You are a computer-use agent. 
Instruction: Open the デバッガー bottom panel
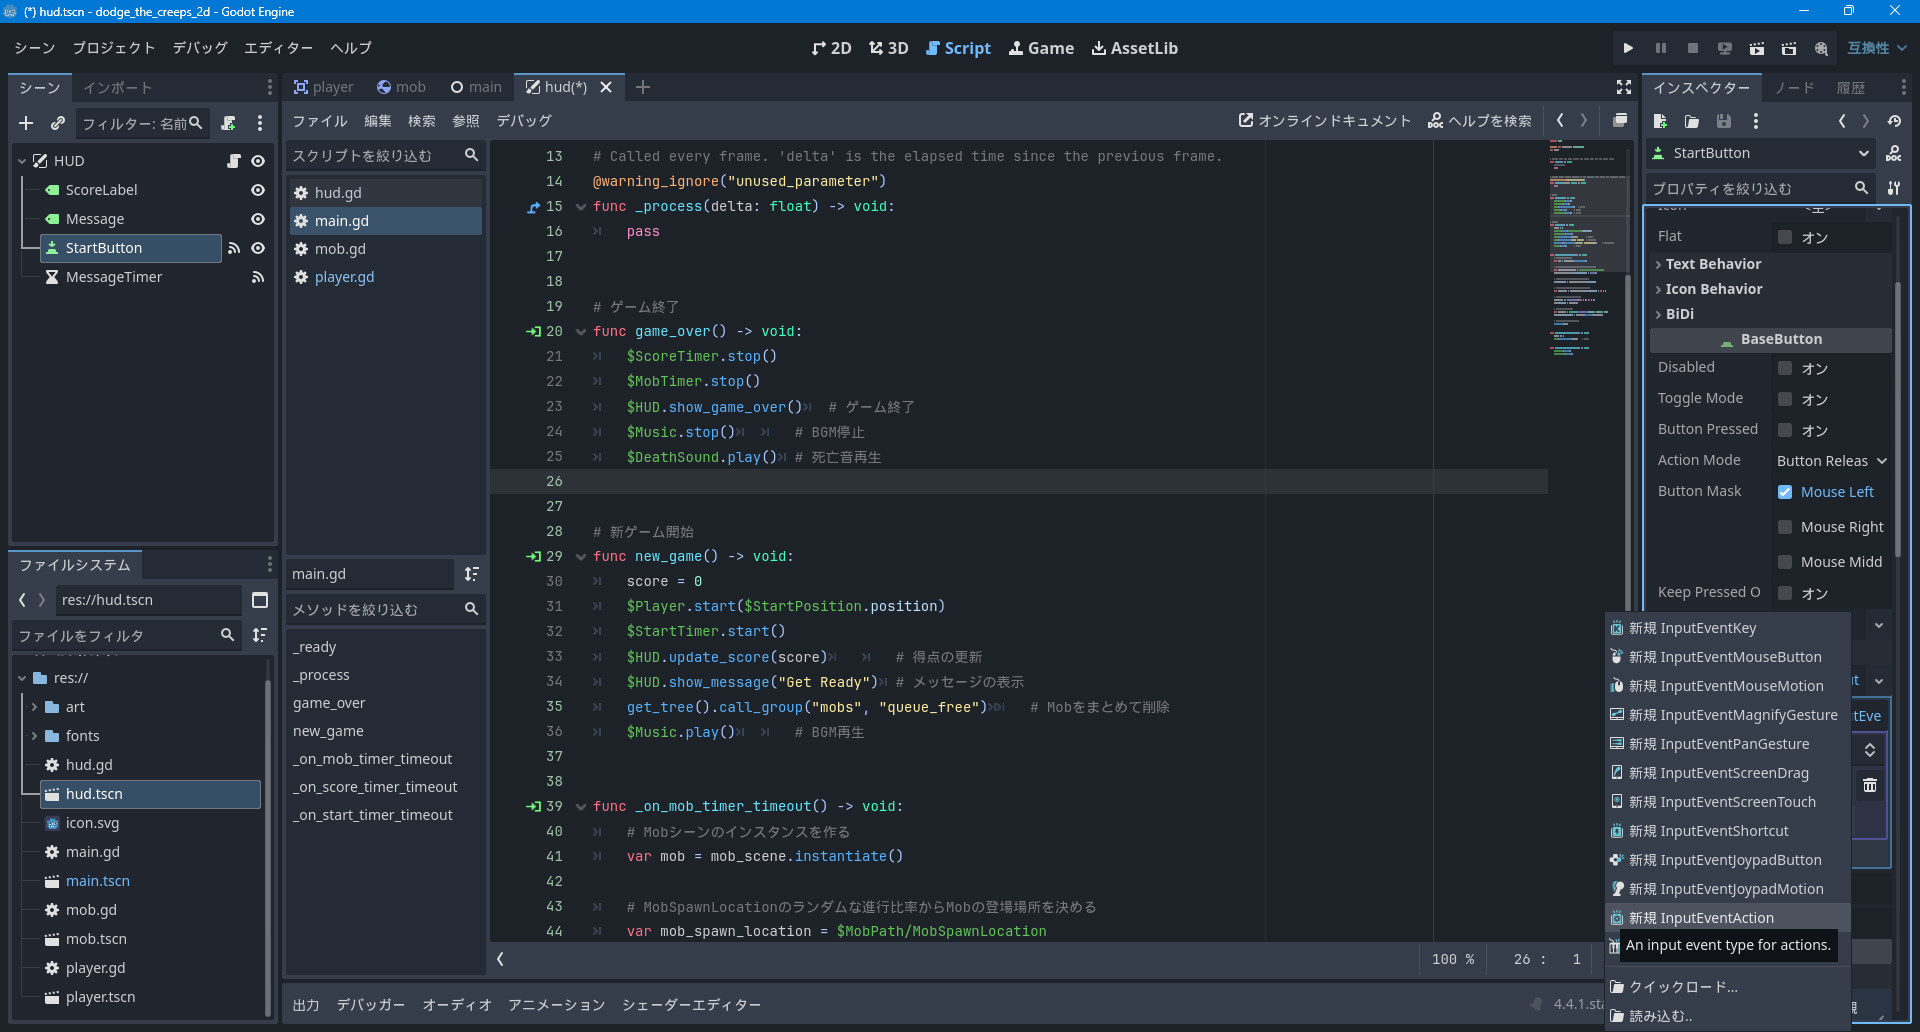(371, 1005)
